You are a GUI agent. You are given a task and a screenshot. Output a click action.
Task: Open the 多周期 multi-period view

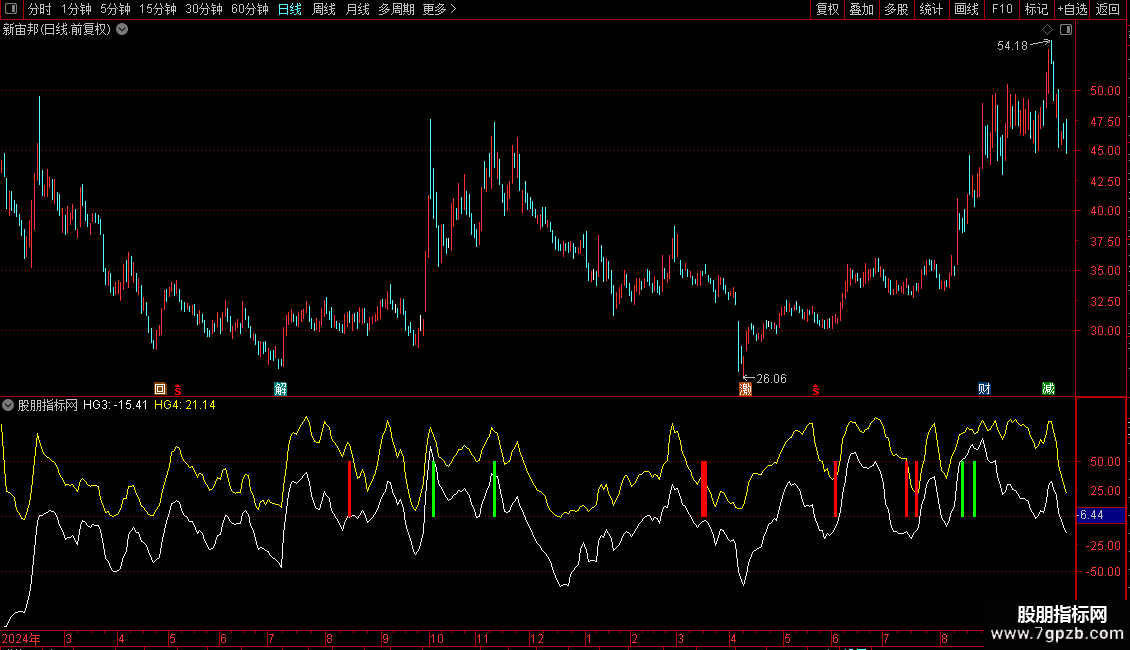pyautogui.click(x=396, y=9)
